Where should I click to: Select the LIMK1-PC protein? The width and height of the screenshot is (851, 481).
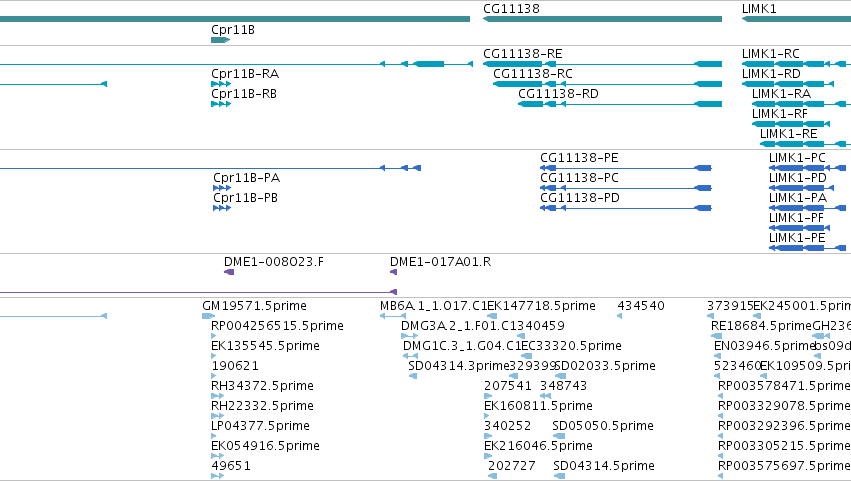(x=808, y=168)
